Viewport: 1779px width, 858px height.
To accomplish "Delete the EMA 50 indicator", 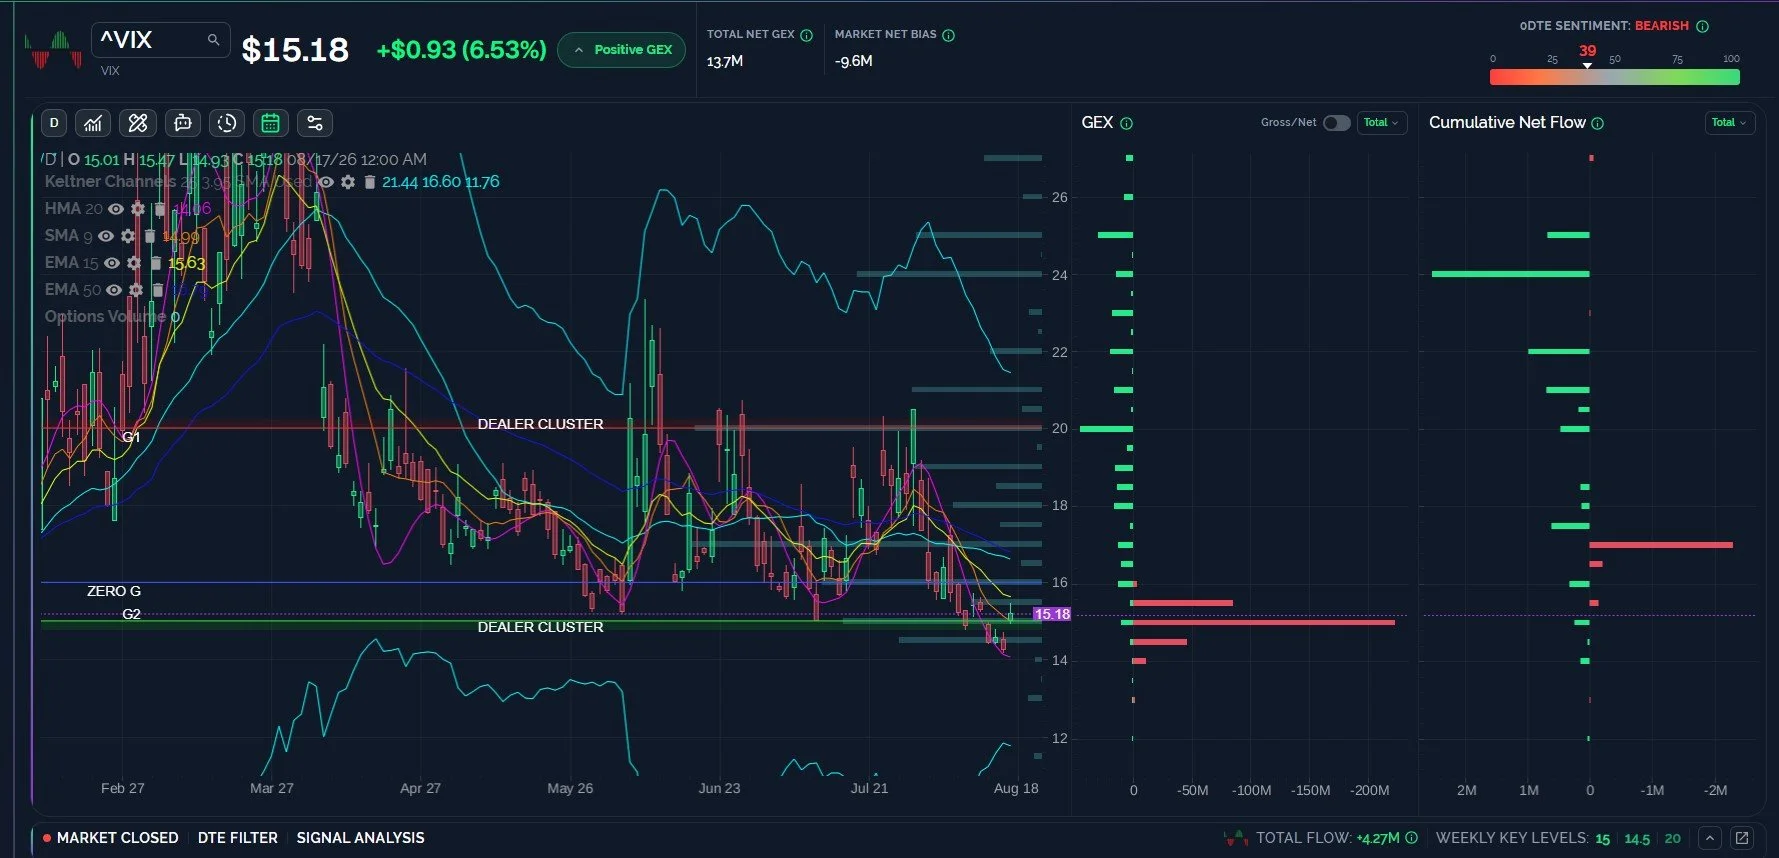I will click(x=158, y=290).
